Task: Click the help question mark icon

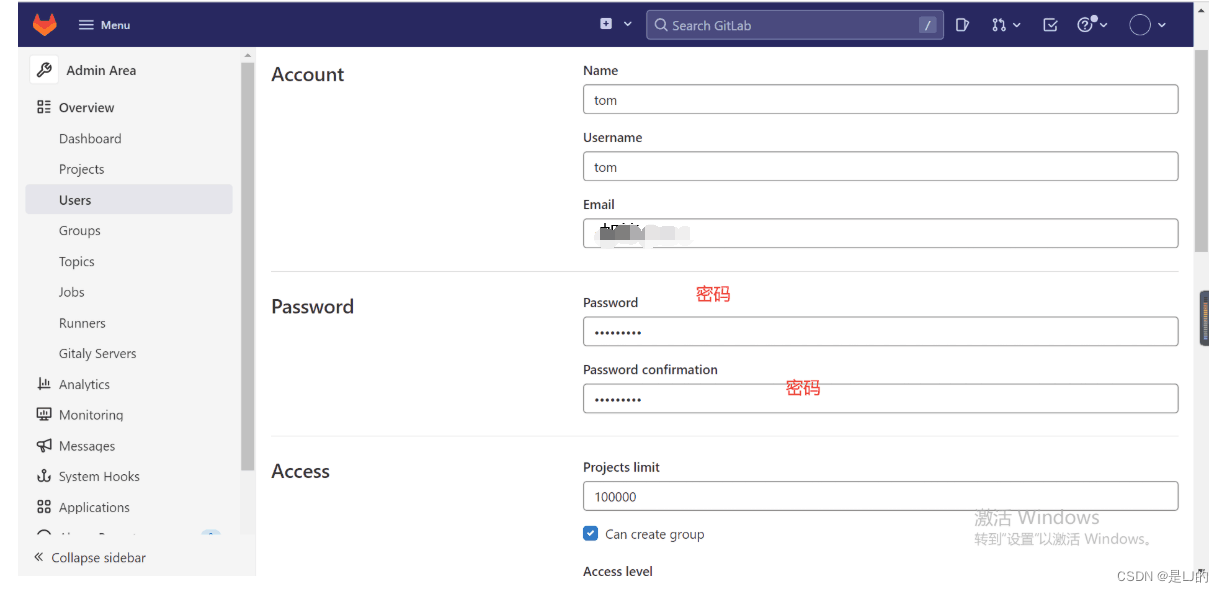Action: pos(1086,25)
